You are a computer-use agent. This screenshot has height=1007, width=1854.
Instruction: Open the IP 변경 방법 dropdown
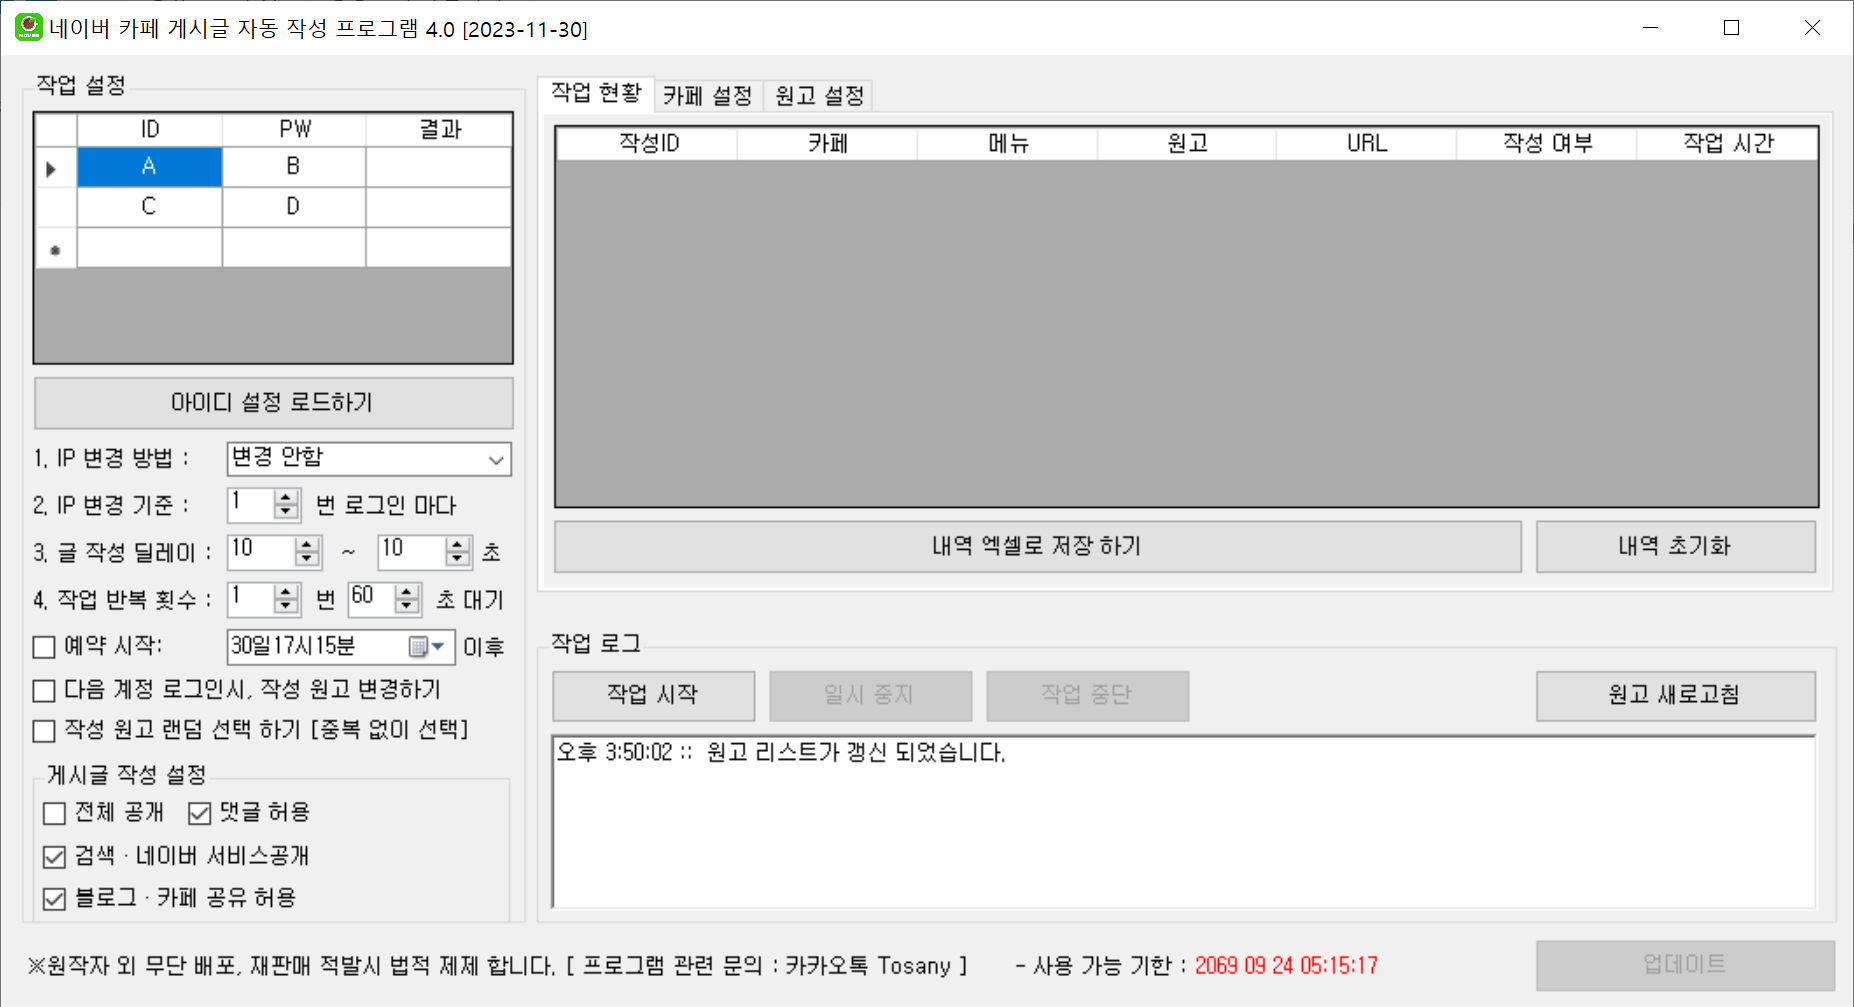click(x=495, y=460)
